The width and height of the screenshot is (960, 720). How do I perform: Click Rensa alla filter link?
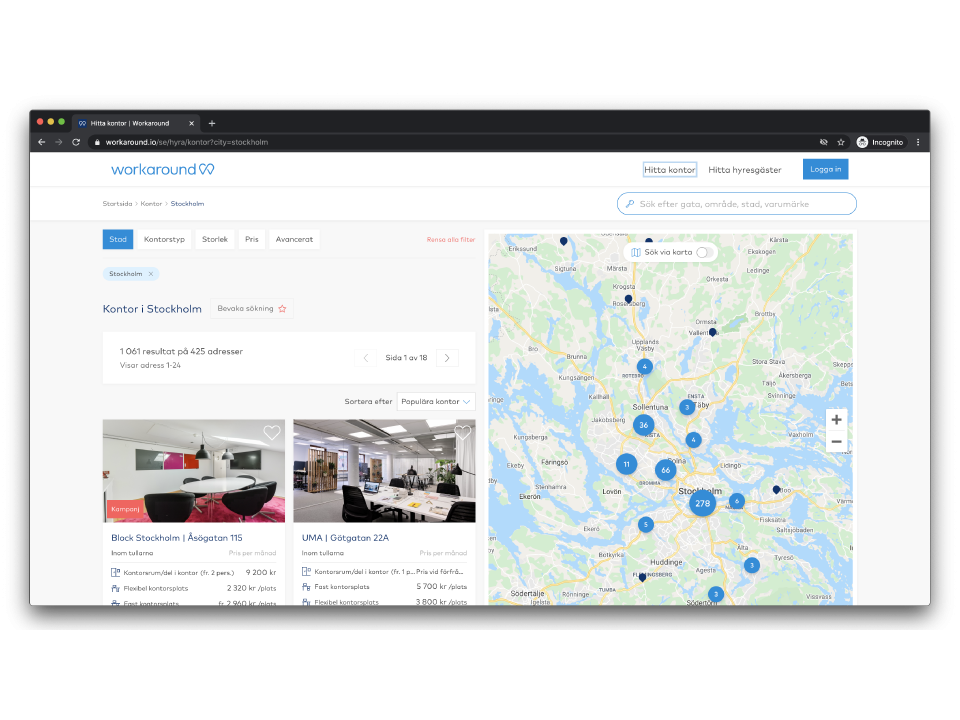click(x=450, y=240)
